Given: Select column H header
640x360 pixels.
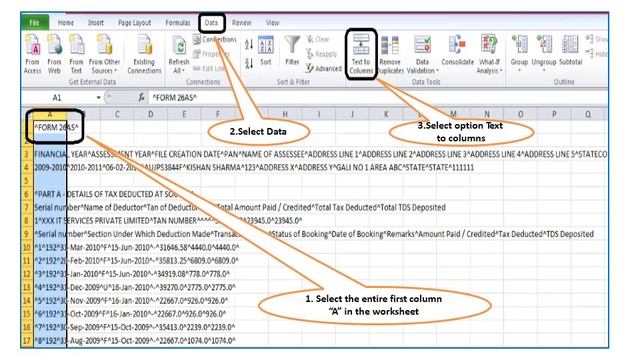Looking at the screenshot, I should [285, 114].
